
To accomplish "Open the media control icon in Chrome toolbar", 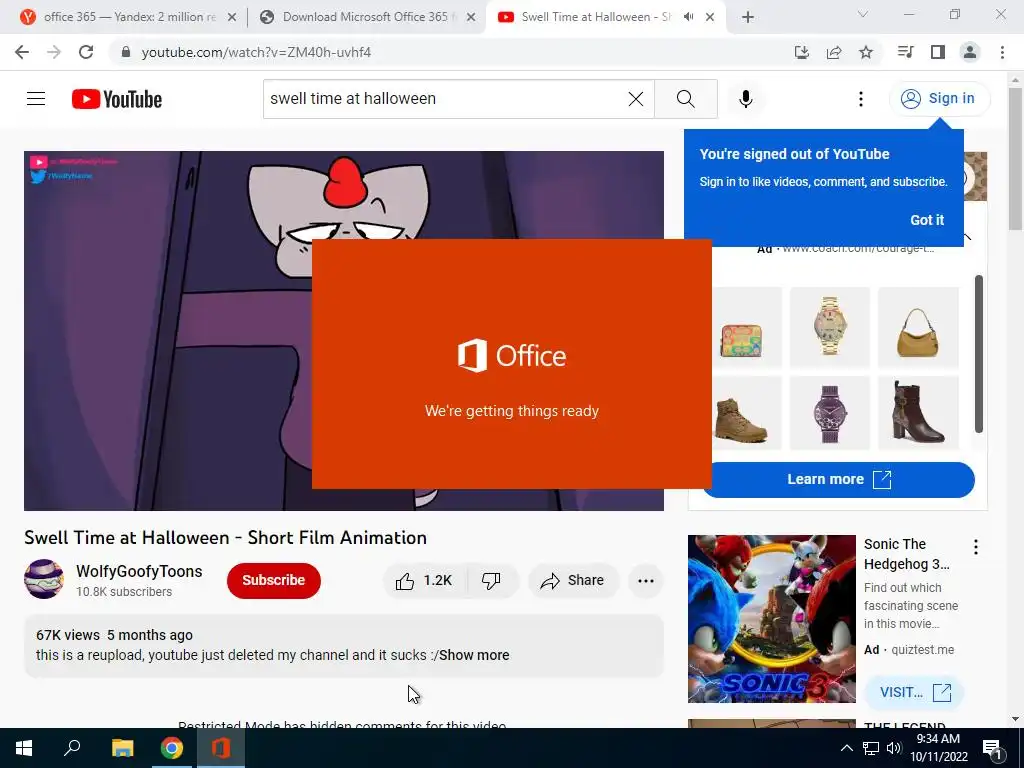I will tap(905, 52).
